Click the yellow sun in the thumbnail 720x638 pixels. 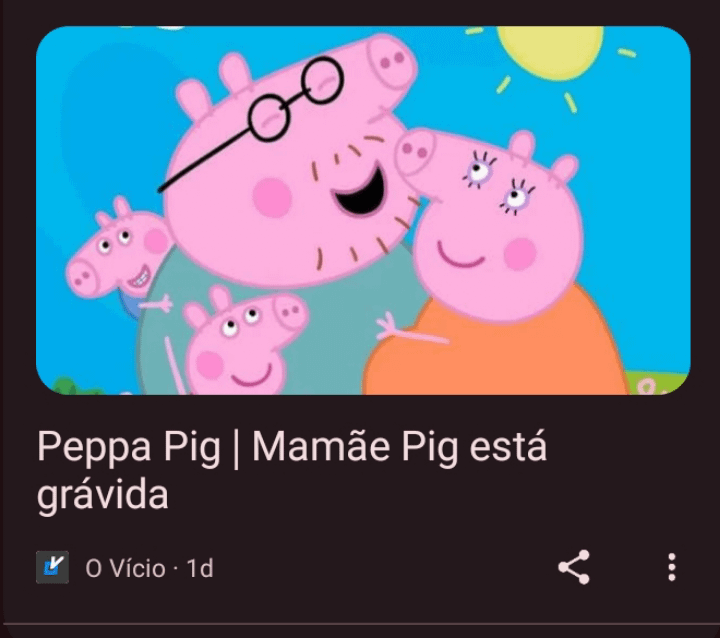coord(550,51)
